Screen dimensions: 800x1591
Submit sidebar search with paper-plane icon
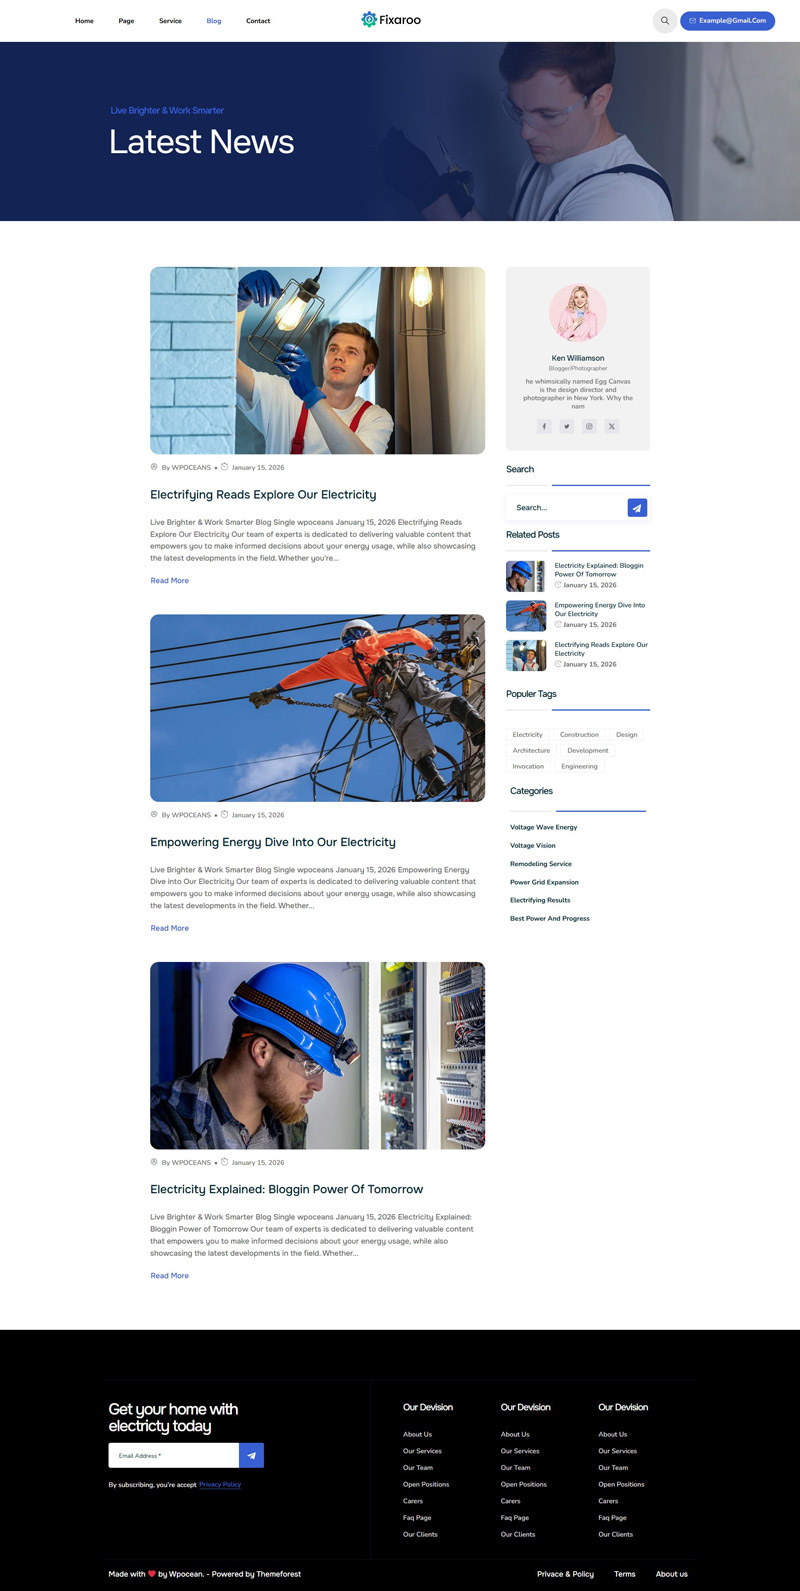[x=637, y=508]
